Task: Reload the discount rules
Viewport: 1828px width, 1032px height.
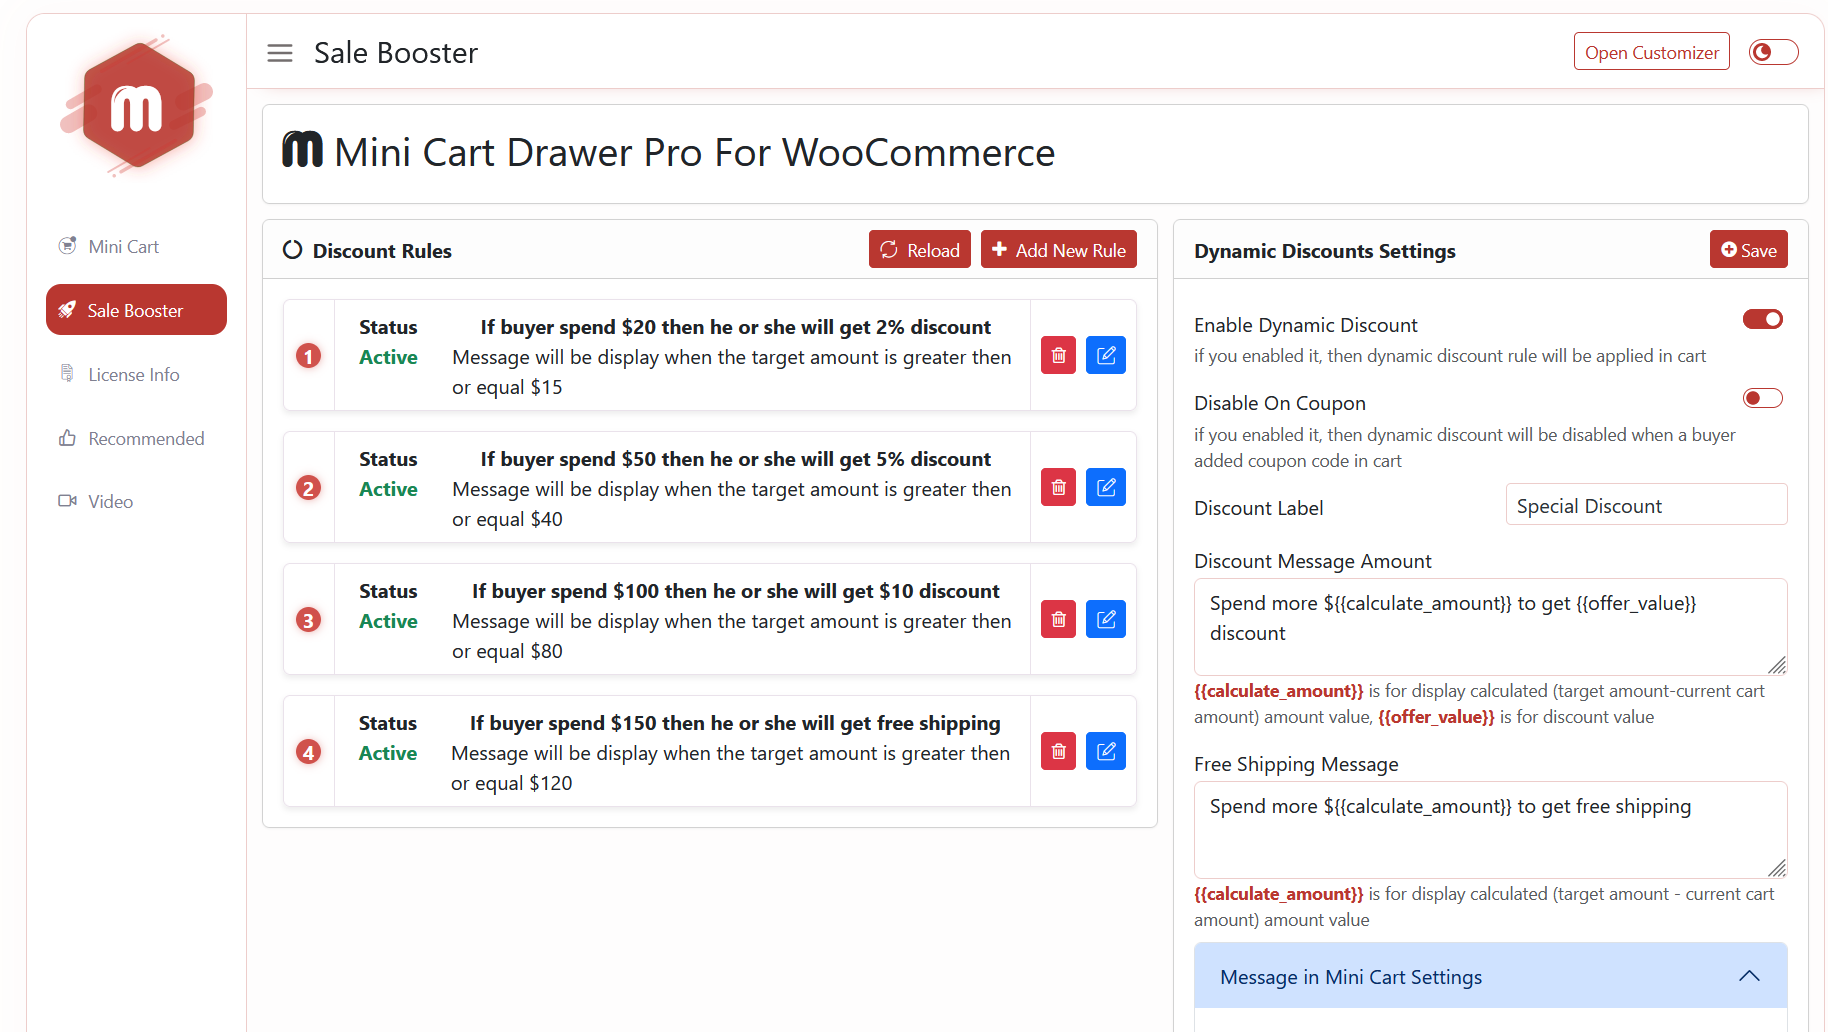Action: 919,249
